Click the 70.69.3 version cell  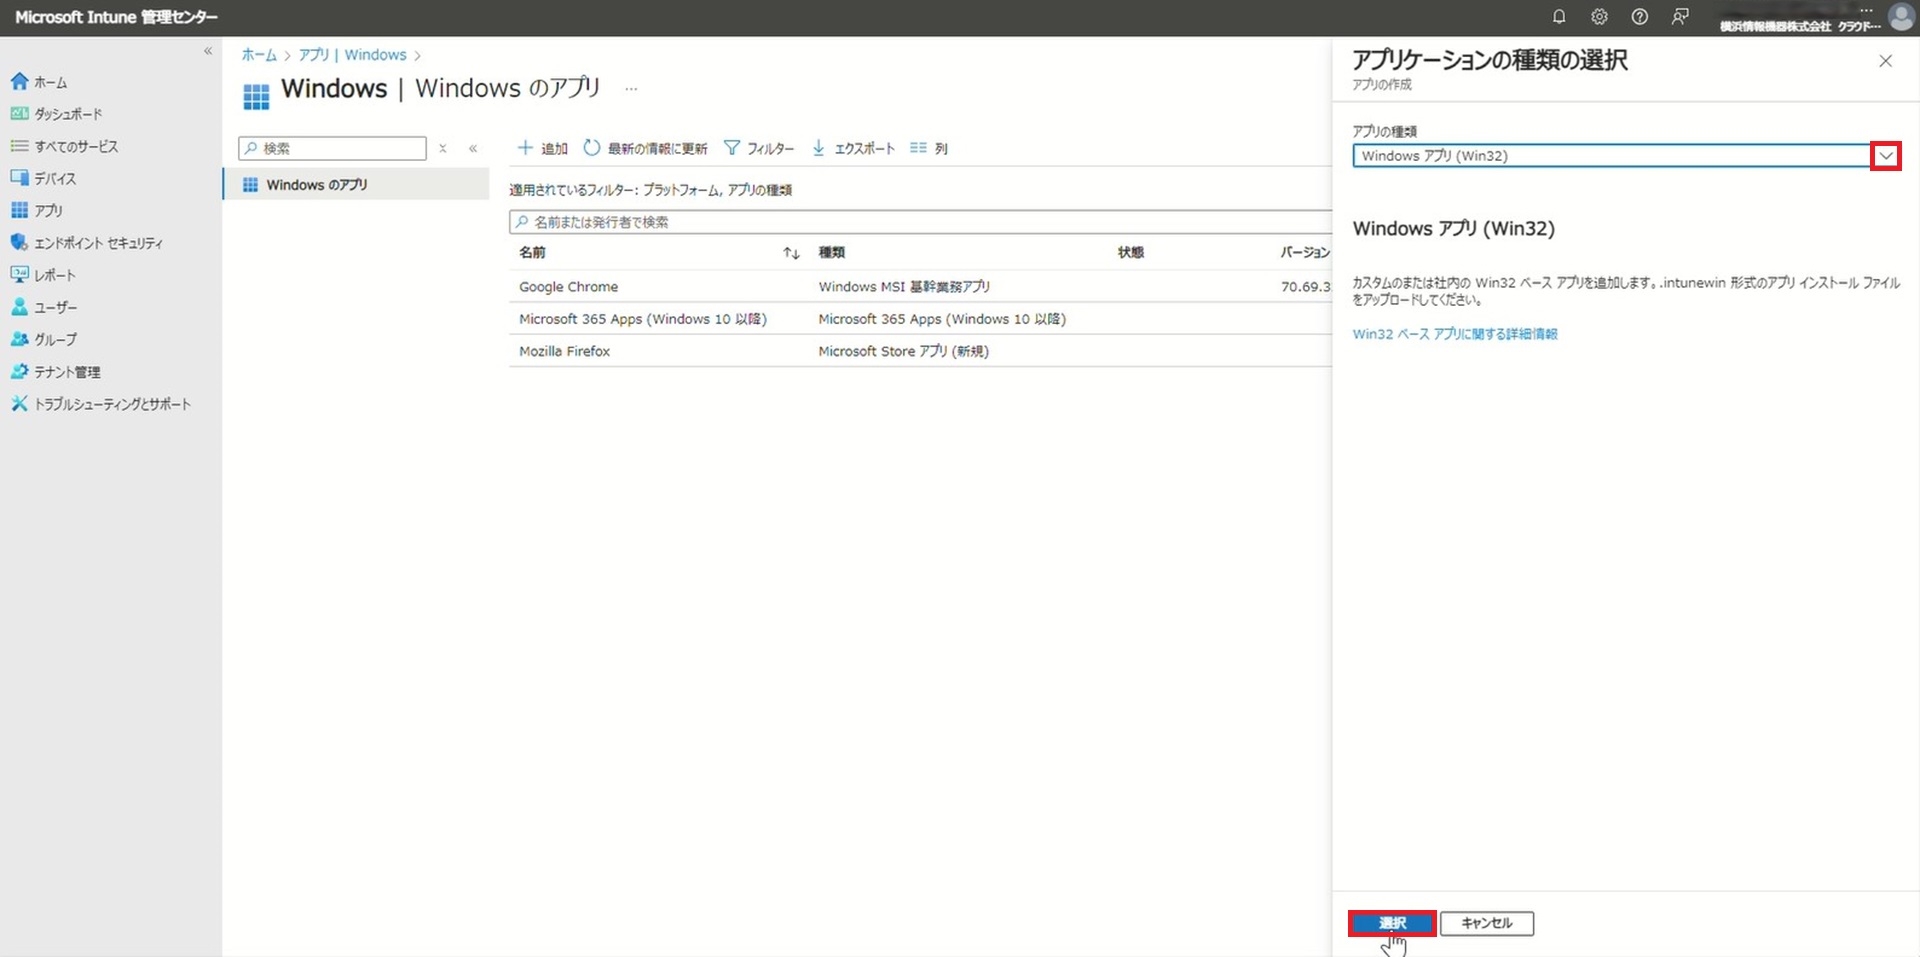(1306, 287)
